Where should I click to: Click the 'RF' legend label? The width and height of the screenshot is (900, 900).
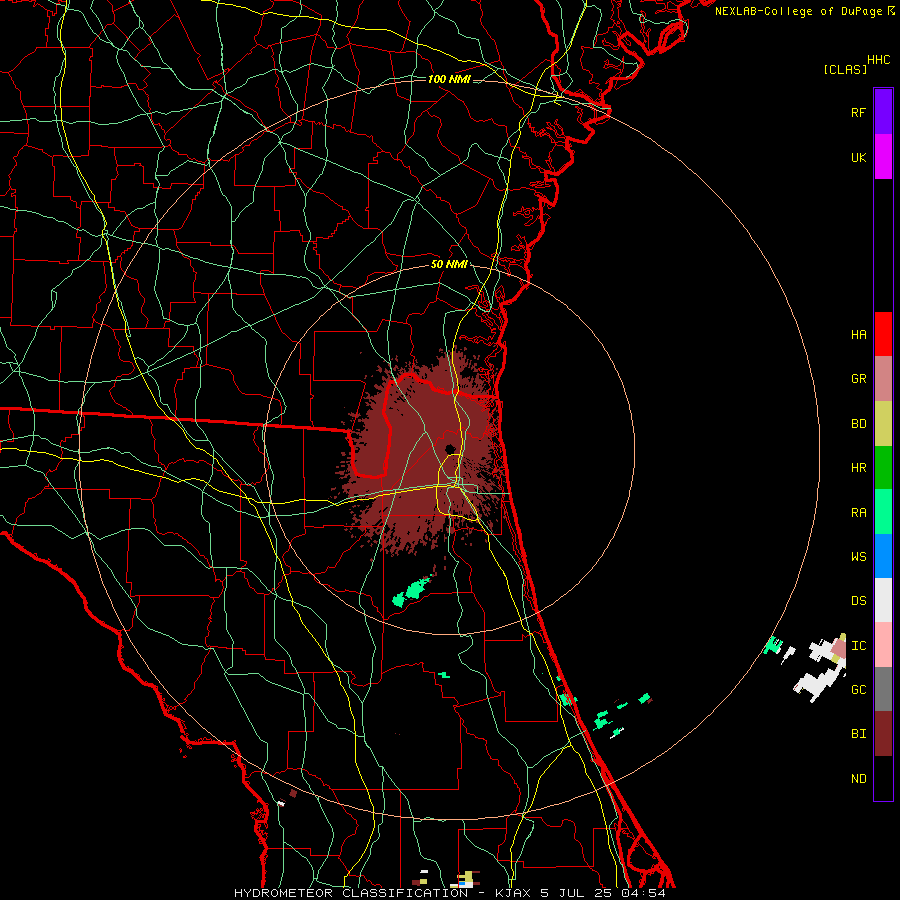[x=858, y=112]
